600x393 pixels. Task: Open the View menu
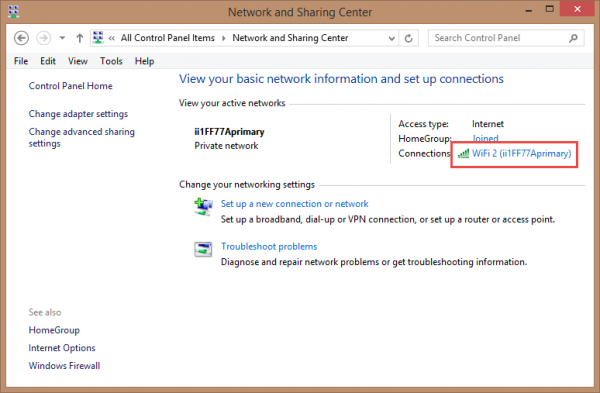(x=78, y=61)
